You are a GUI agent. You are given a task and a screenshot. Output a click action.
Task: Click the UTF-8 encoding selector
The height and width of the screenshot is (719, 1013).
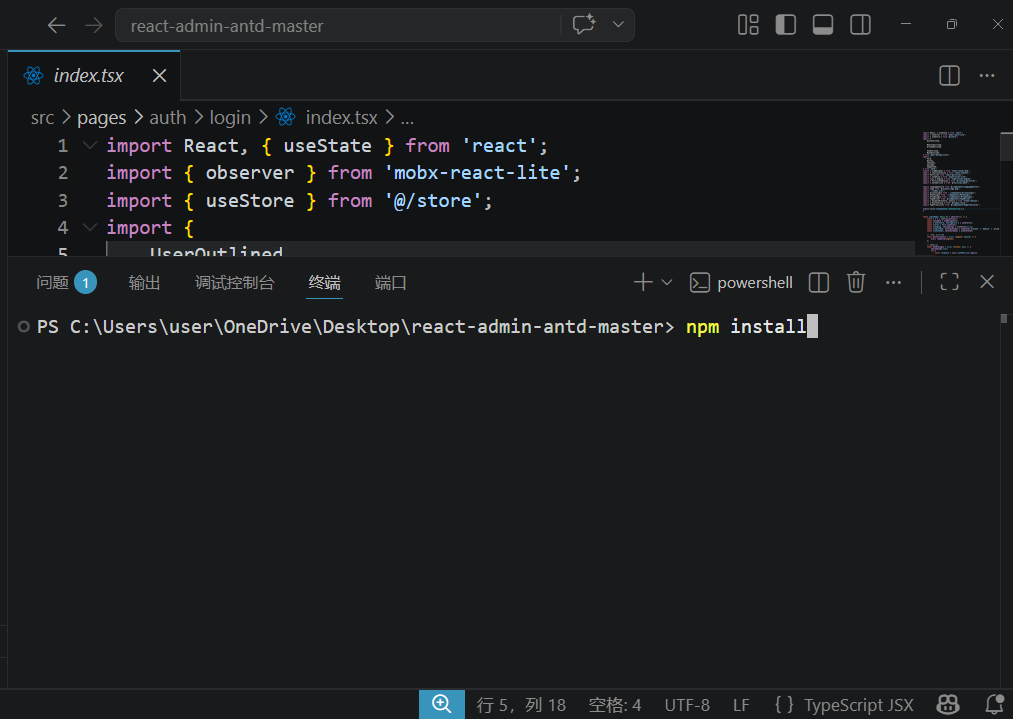tap(687, 704)
